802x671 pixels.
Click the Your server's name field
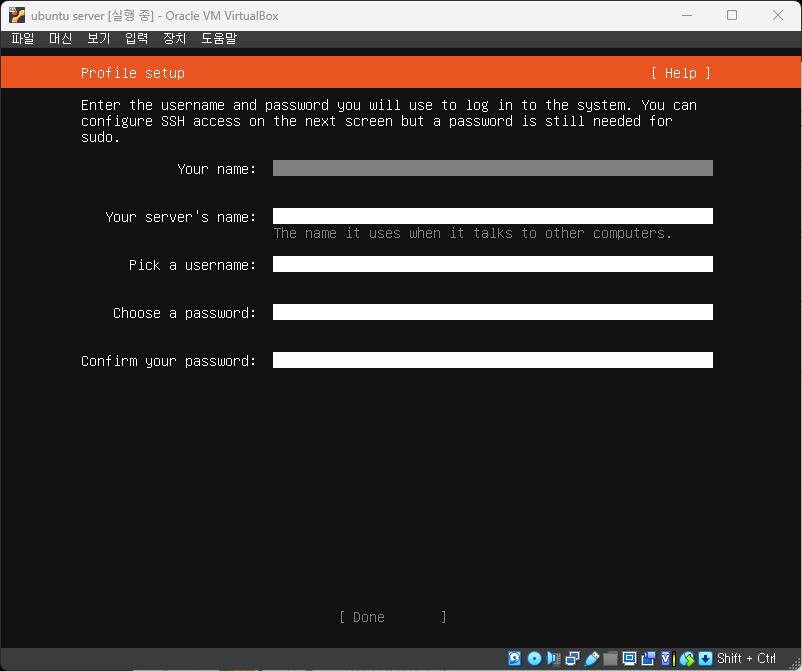pos(493,216)
